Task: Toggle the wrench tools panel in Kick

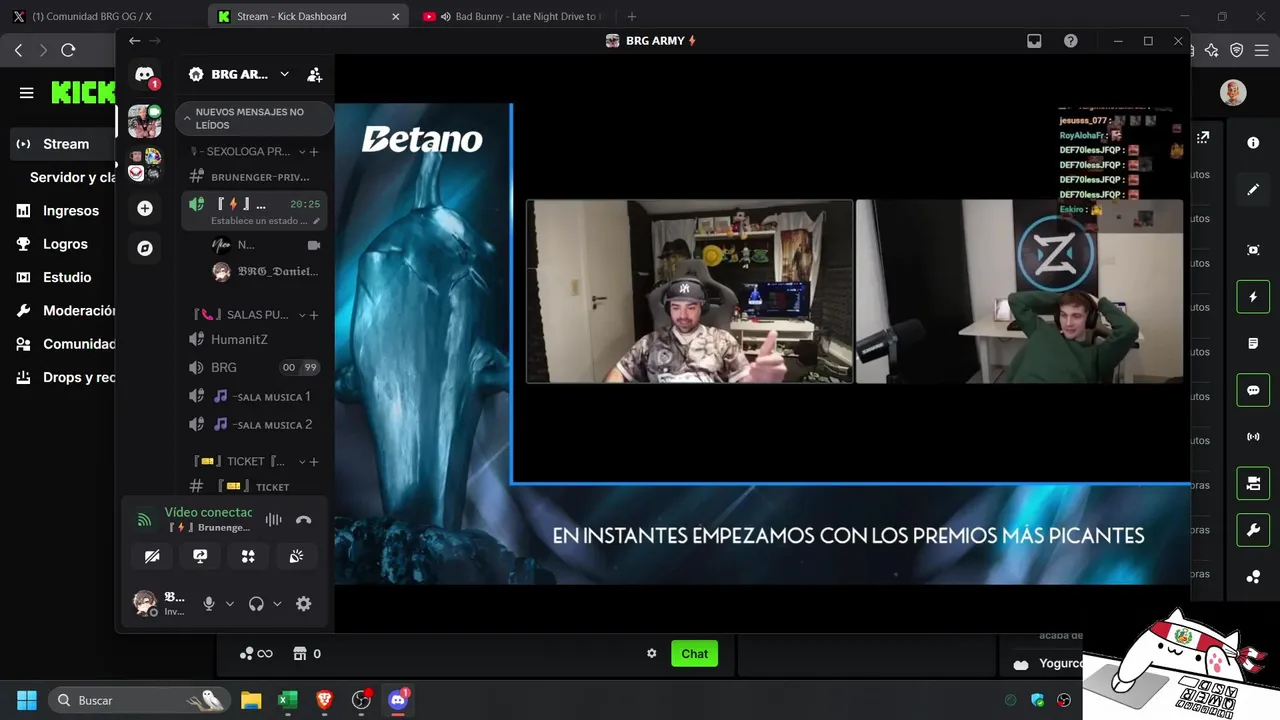Action: coord(1253,530)
